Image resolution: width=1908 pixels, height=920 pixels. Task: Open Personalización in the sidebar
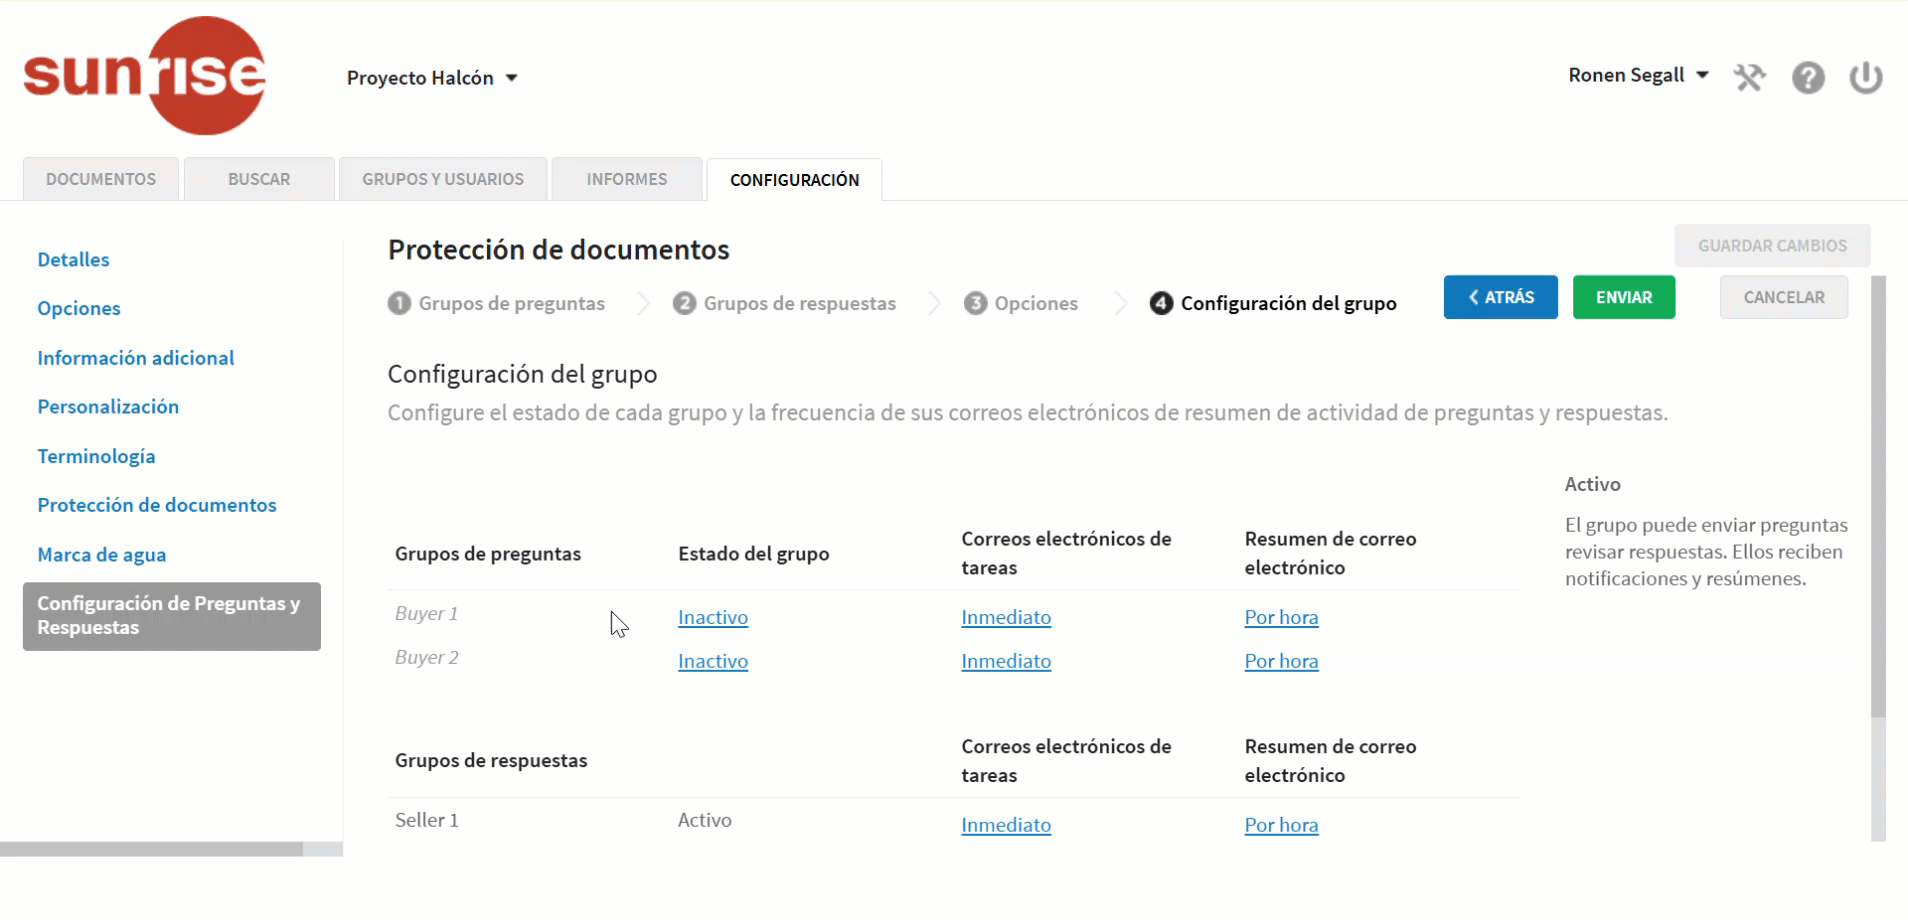click(108, 407)
